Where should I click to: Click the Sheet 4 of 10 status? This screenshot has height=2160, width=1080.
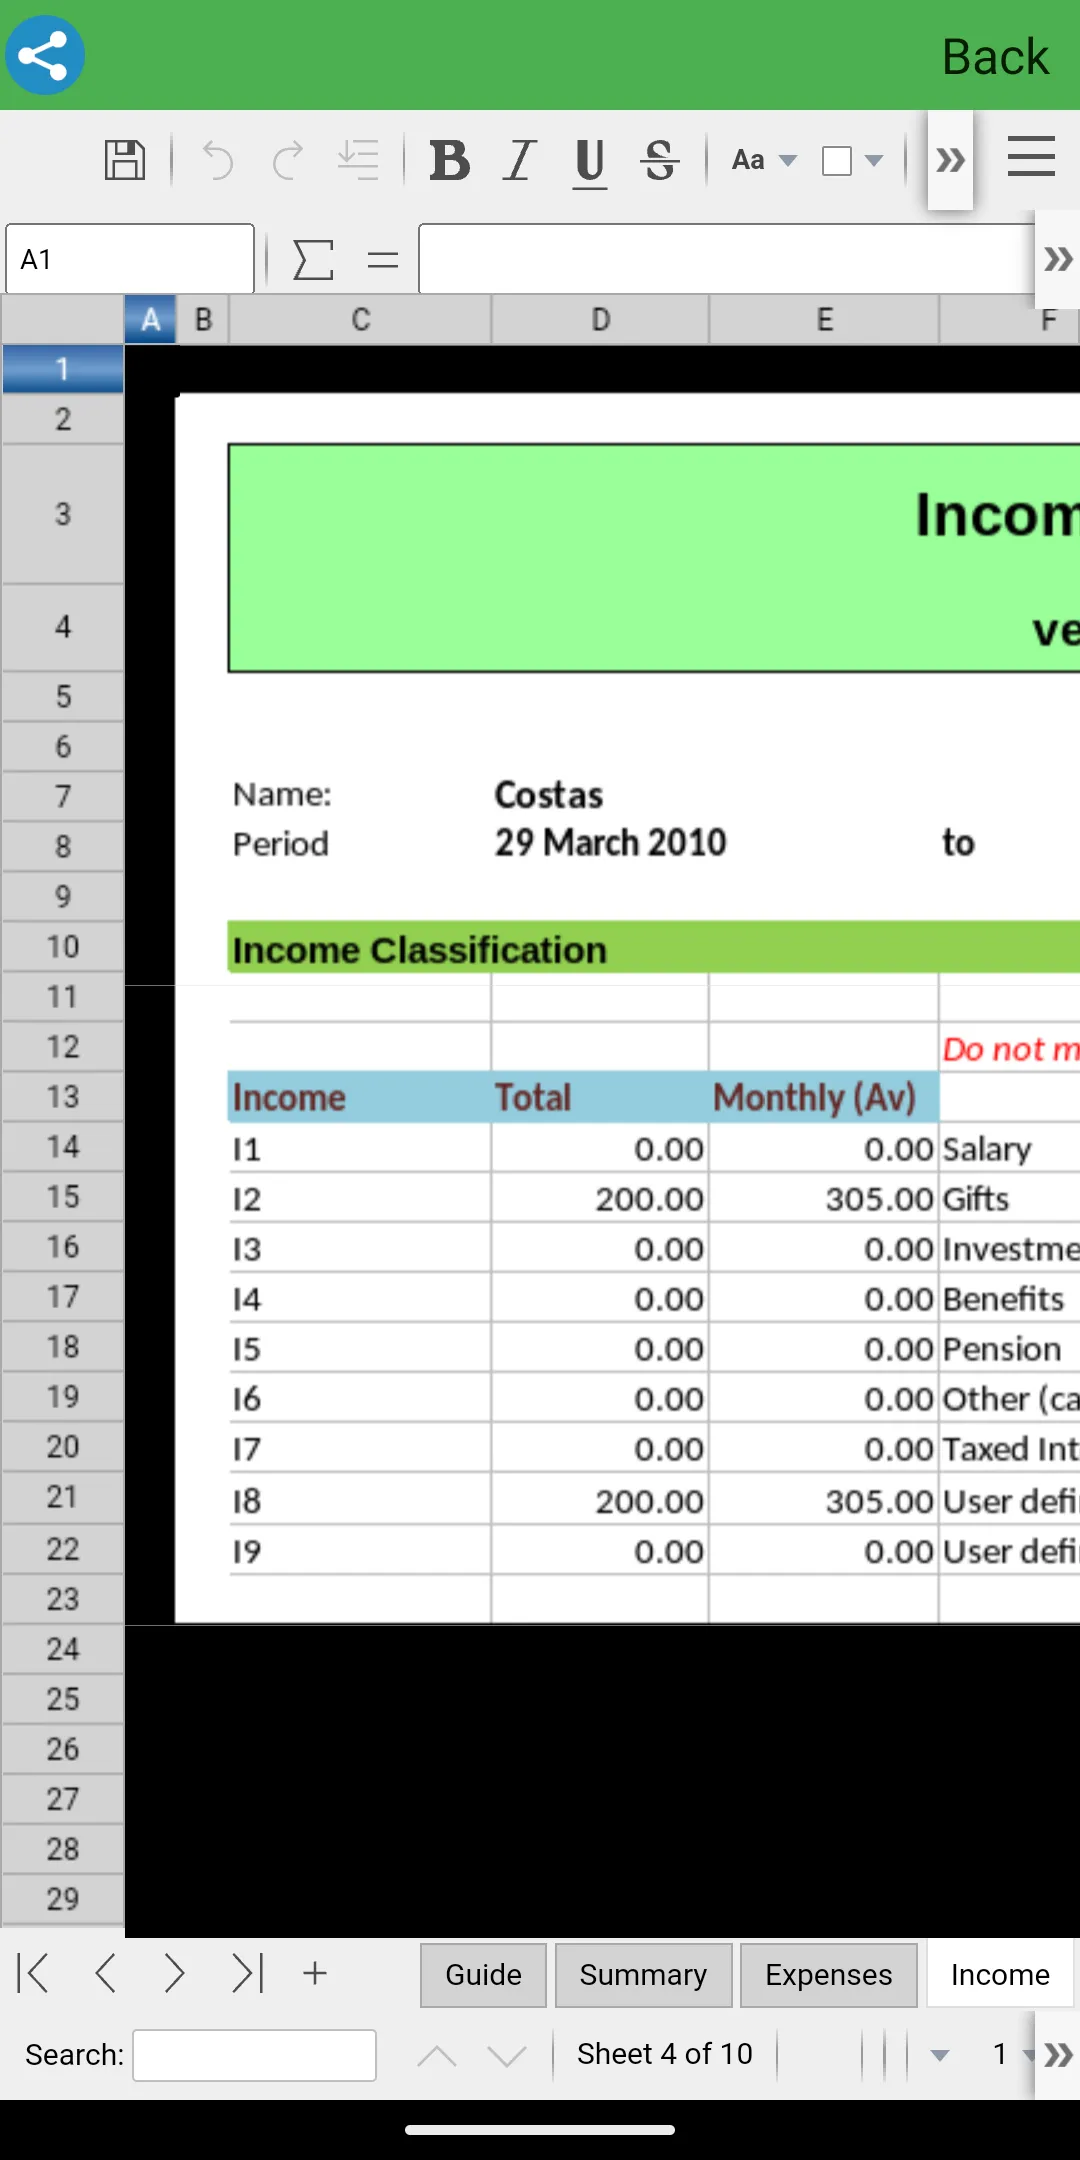click(x=665, y=2054)
